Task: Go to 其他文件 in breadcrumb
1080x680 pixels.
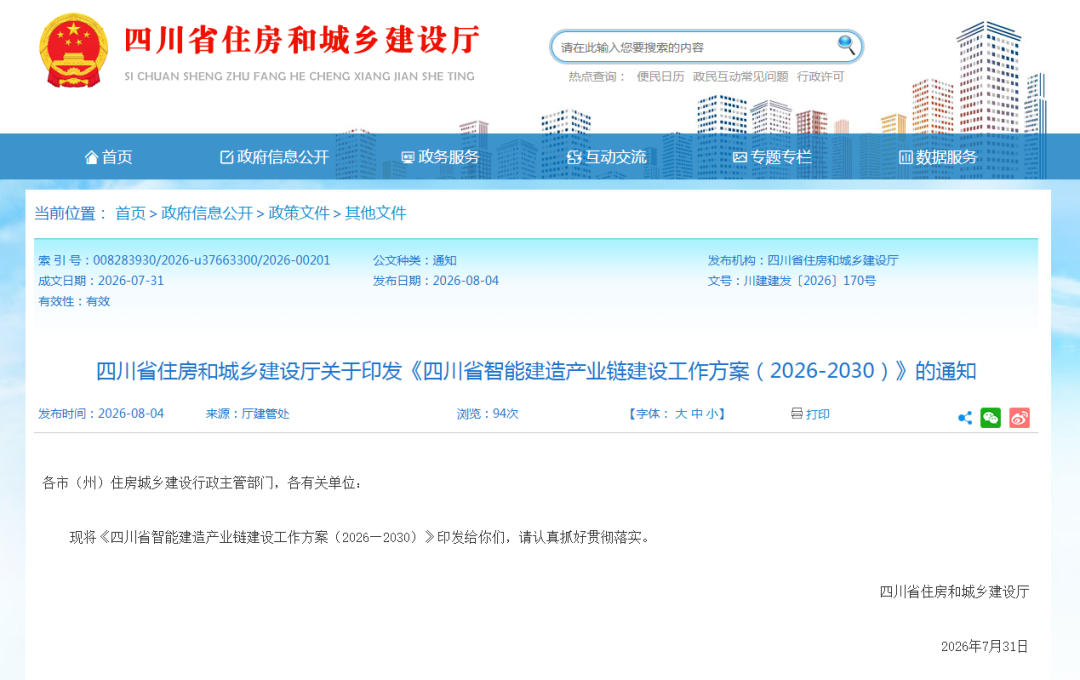Action: coord(375,214)
